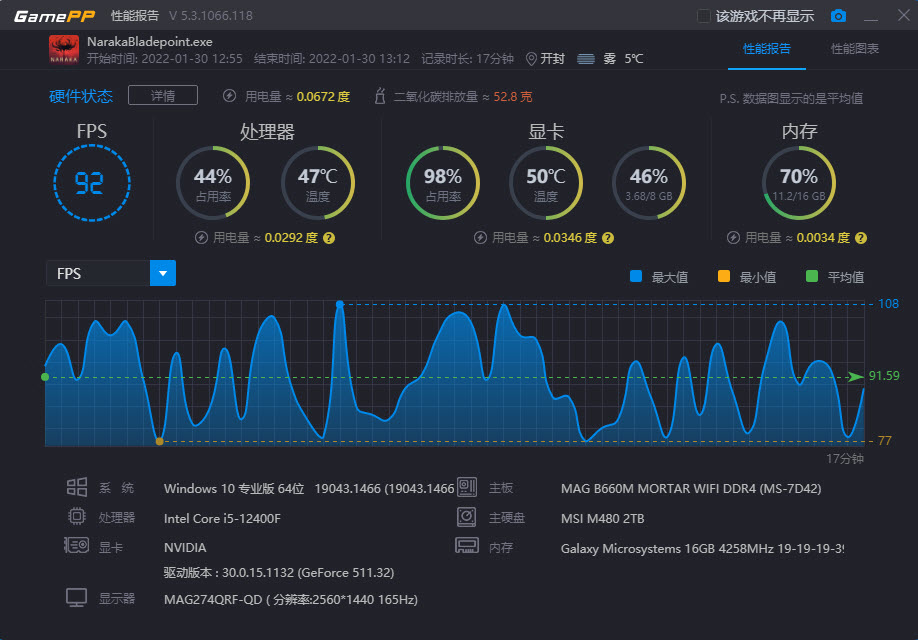
Task: Click the power consumption lightning icon
Action: (230, 95)
